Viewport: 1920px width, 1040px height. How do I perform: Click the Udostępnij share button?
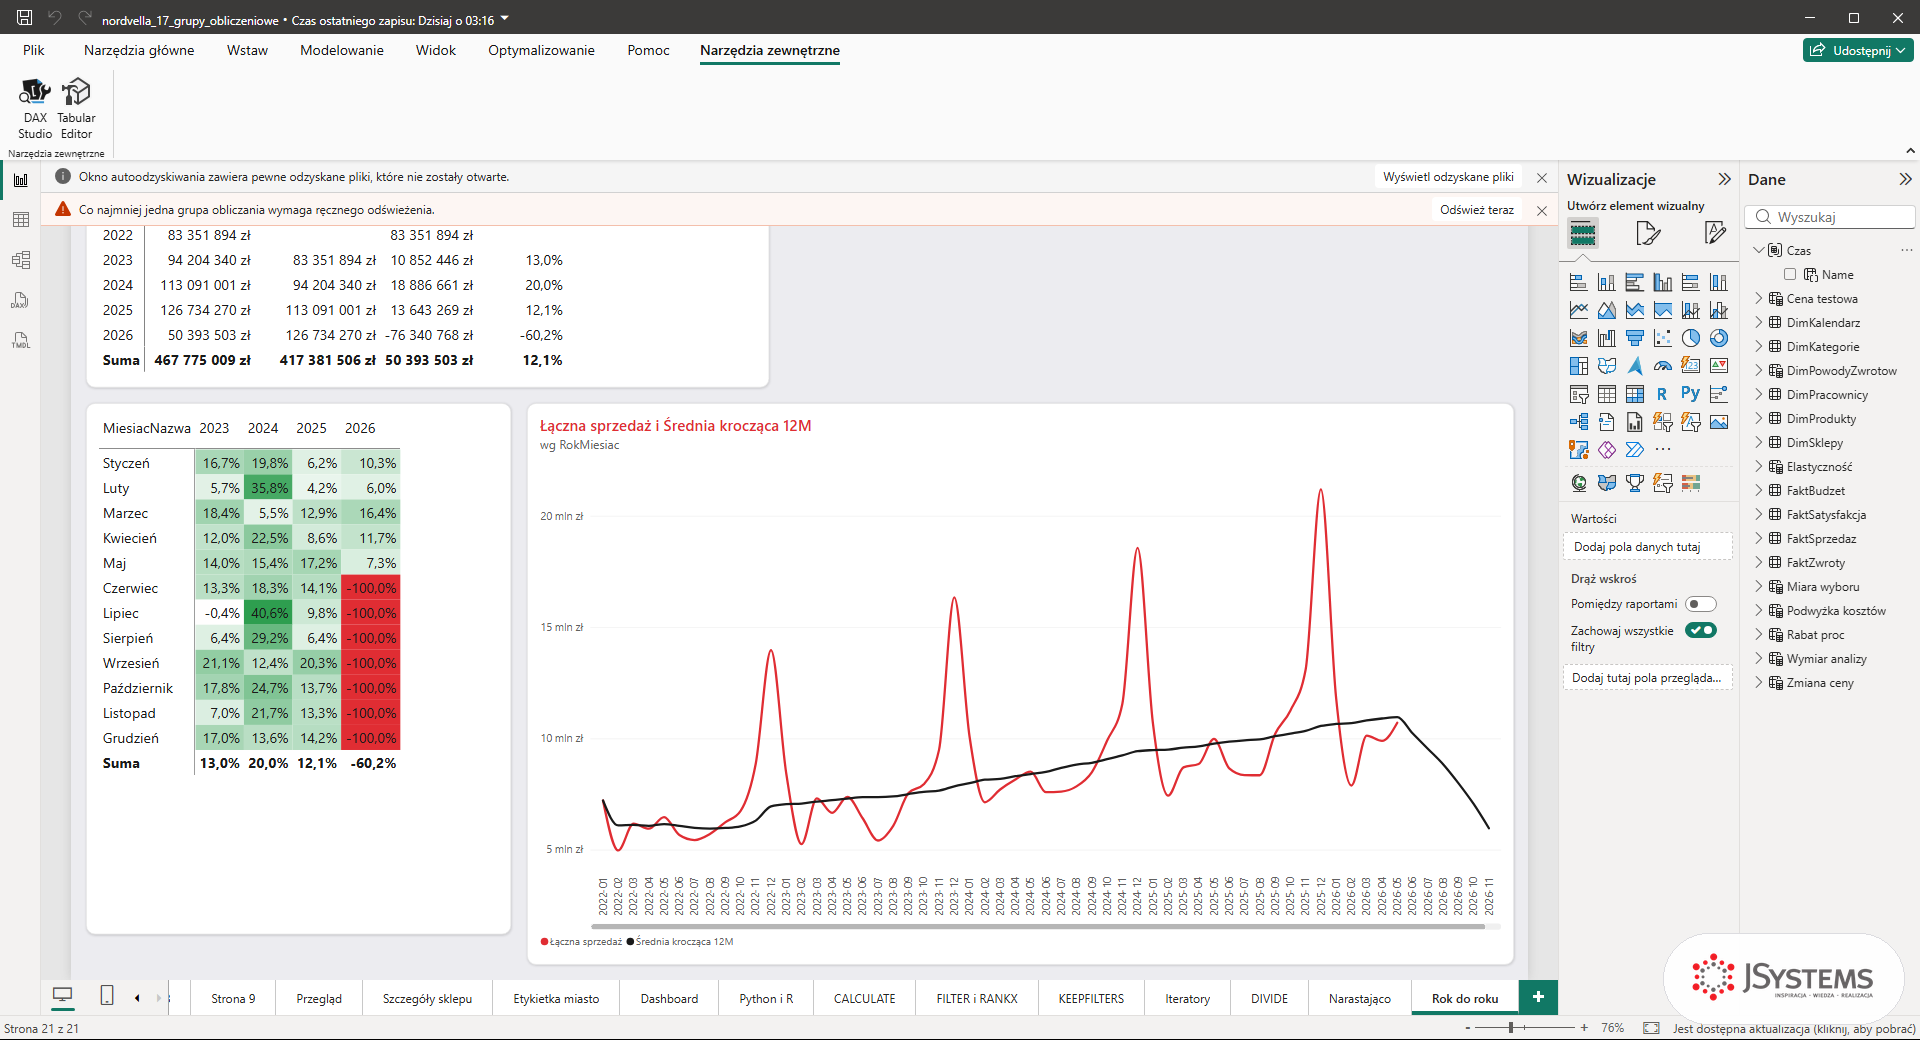[x=1858, y=50]
